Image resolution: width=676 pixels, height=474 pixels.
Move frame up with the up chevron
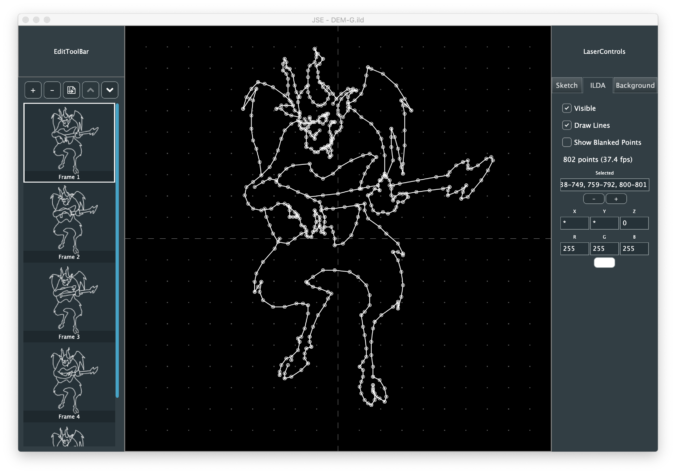point(90,90)
